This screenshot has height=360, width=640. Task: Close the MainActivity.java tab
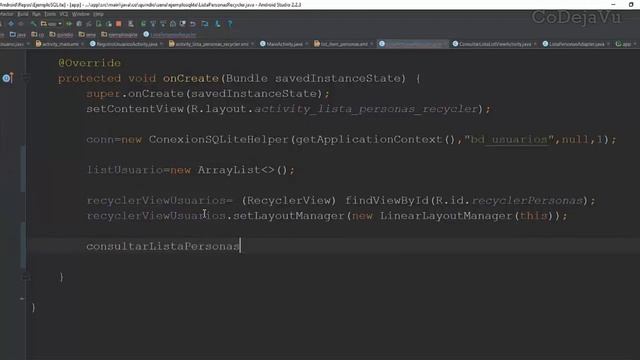click(x=307, y=44)
